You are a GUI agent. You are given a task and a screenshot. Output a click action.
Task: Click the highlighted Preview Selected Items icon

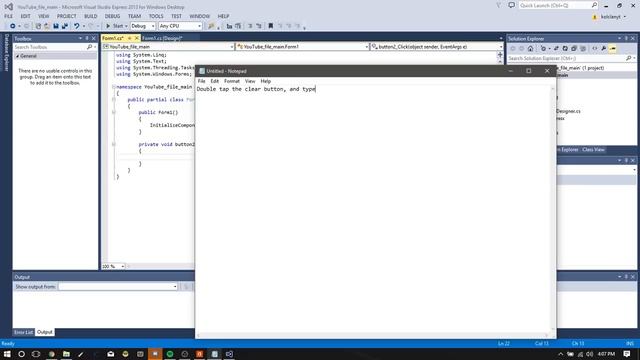(613, 49)
